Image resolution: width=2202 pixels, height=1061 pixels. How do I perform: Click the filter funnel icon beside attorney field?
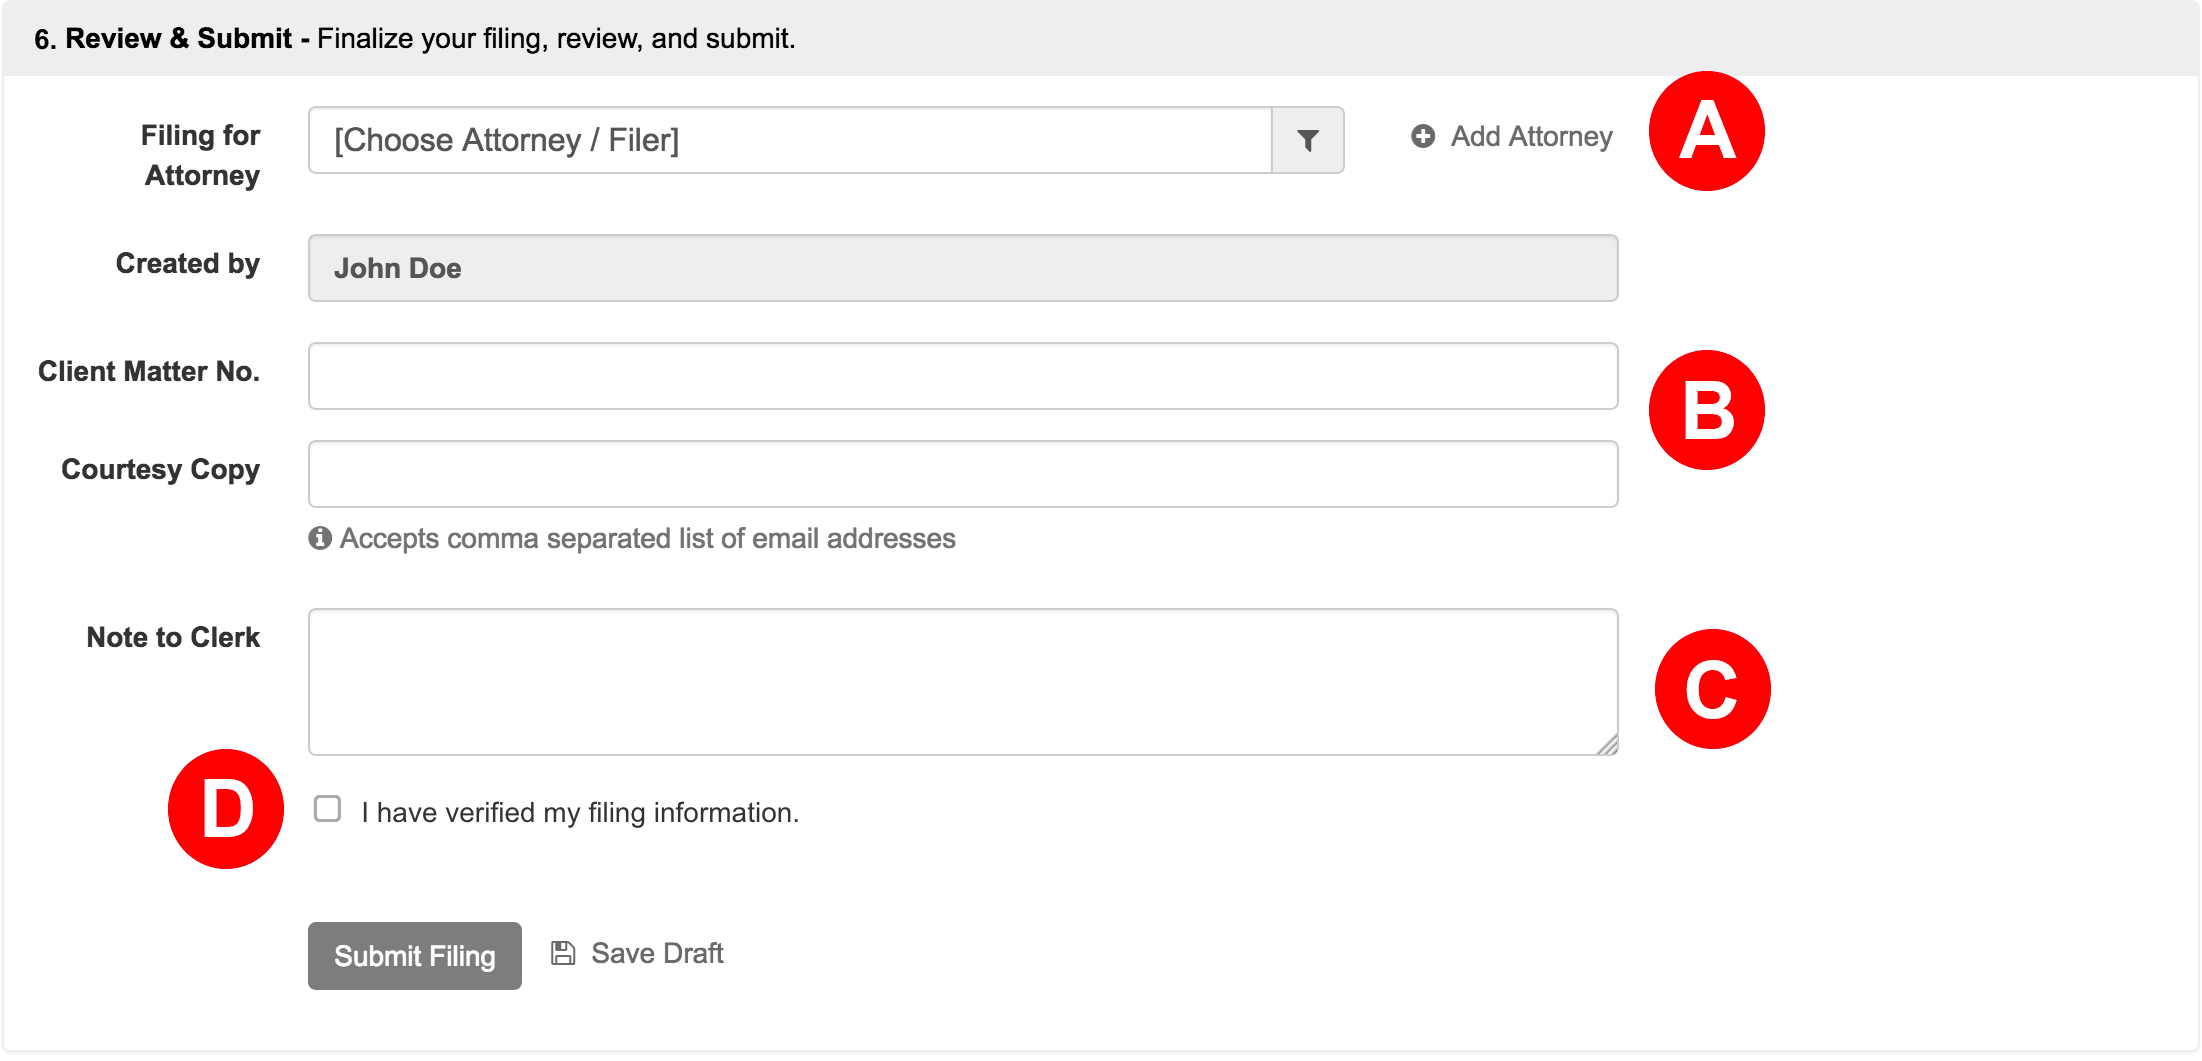coord(1307,141)
